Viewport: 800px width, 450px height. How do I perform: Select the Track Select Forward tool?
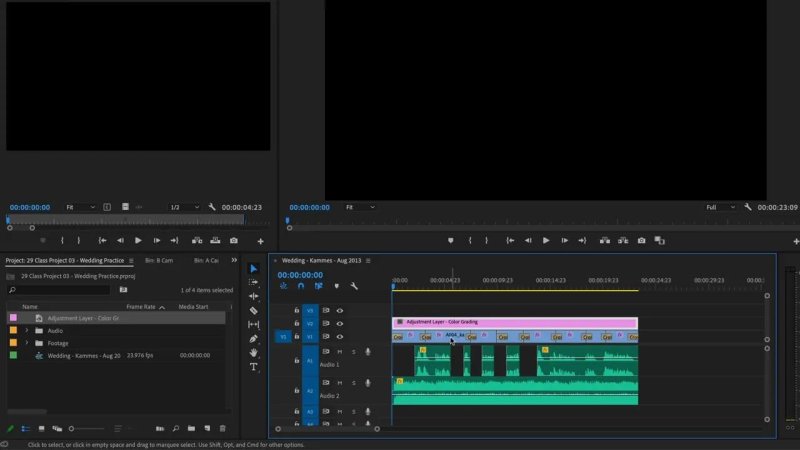point(254,282)
